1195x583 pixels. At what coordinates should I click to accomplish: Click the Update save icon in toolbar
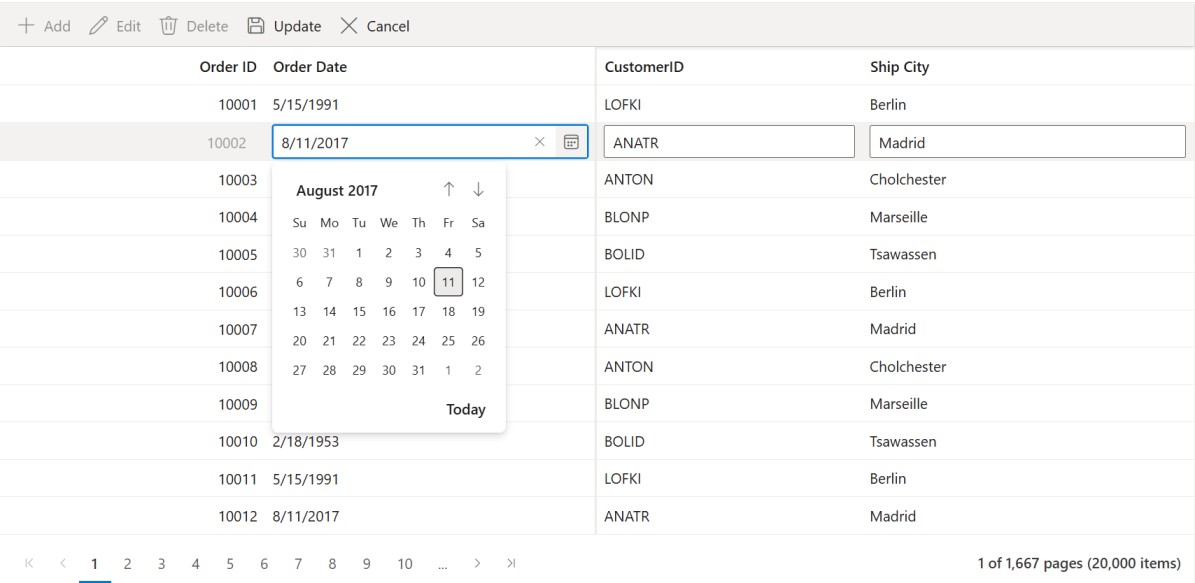point(256,26)
